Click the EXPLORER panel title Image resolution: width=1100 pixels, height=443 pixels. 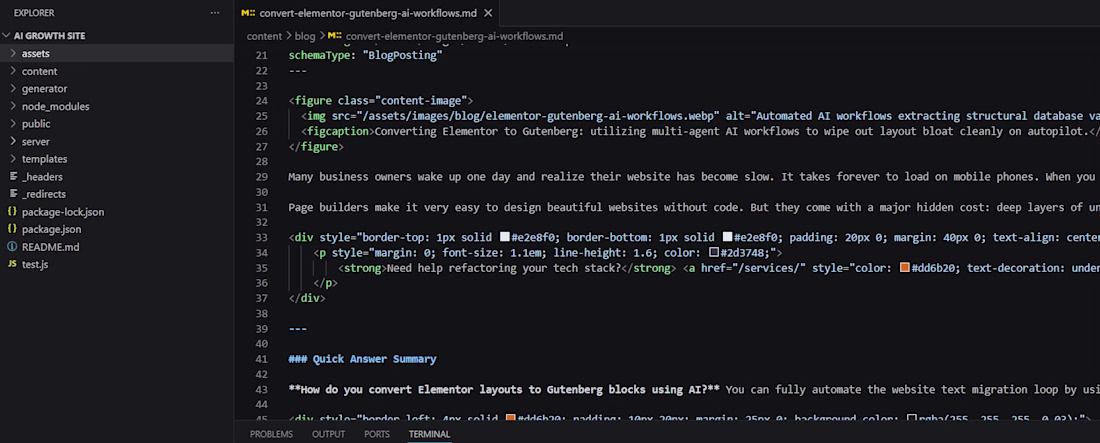click(34, 13)
